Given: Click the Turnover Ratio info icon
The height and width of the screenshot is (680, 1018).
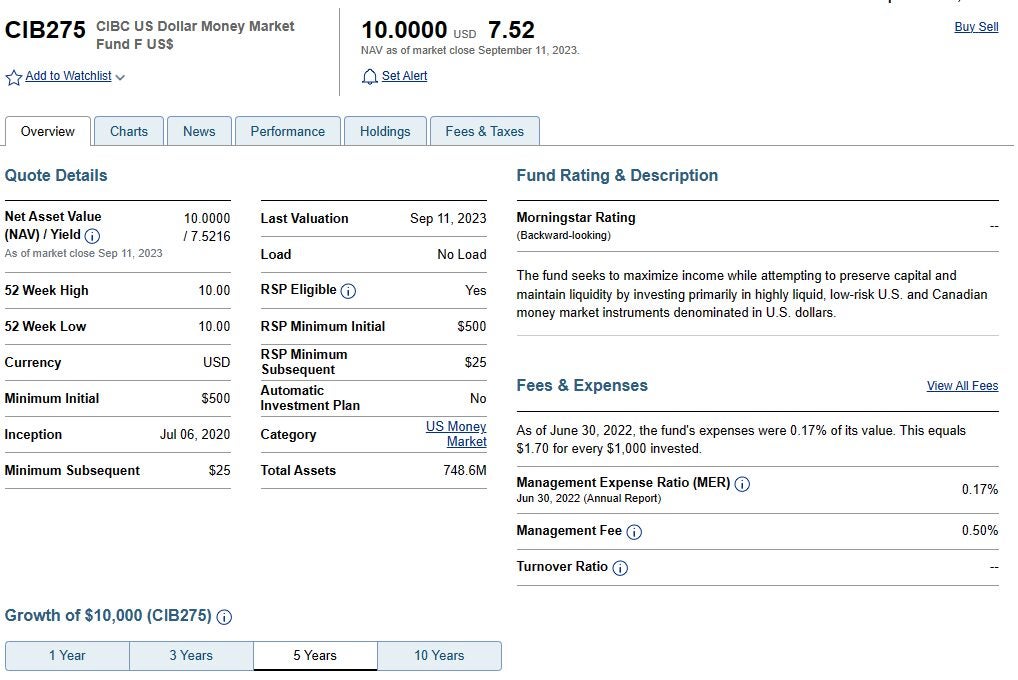Looking at the screenshot, I should [x=620, y=567].
